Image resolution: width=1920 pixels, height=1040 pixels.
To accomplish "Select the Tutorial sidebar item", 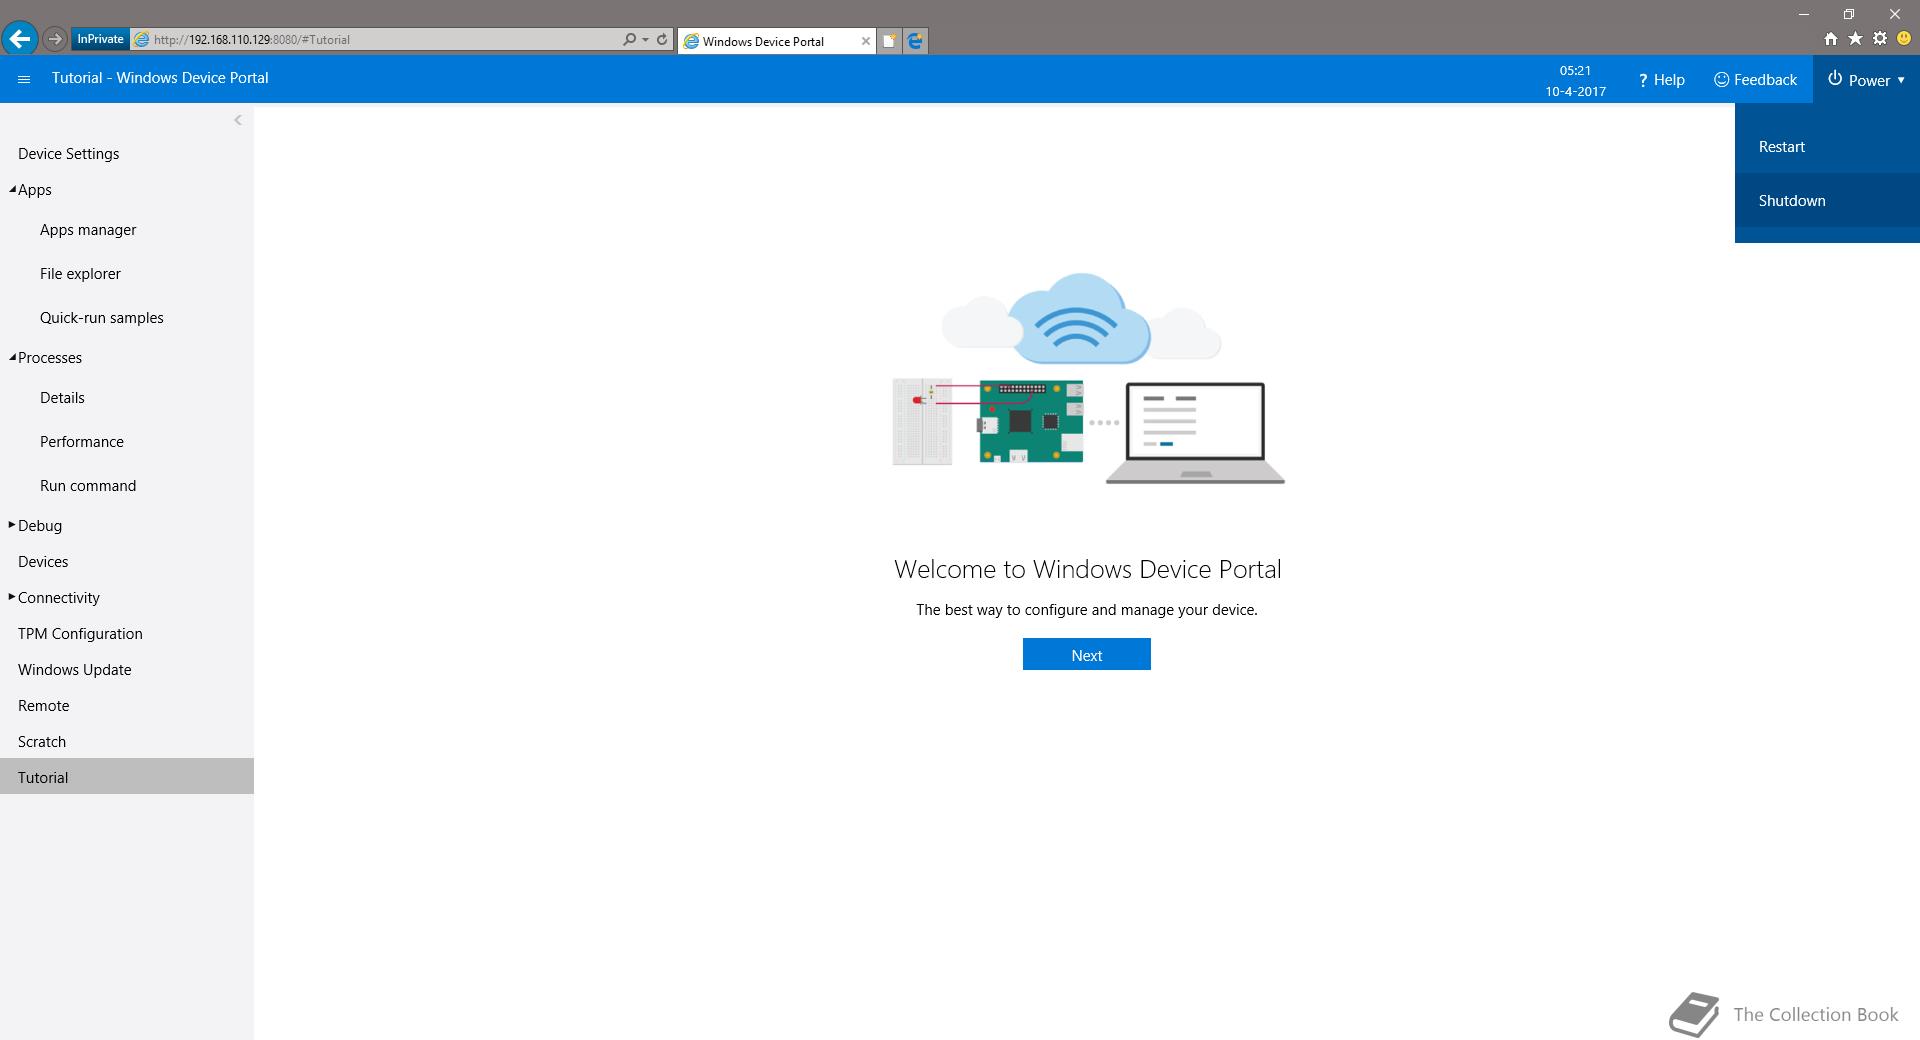I will tap(127, 777).
